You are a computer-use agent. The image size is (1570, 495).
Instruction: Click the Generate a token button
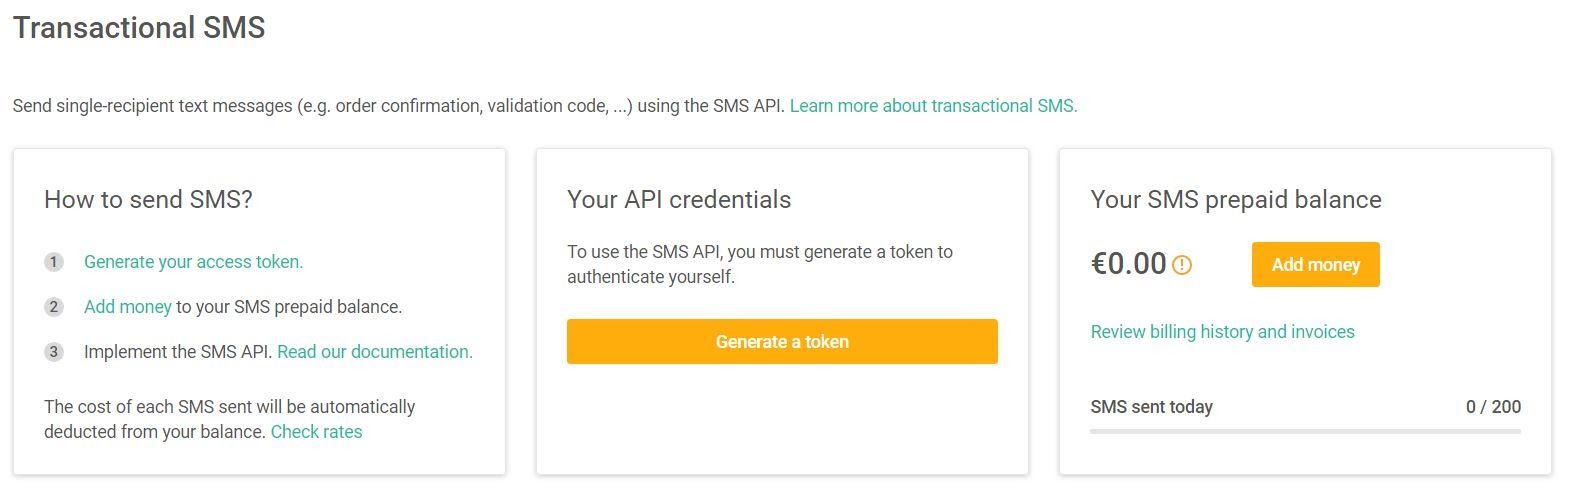(782, 342)
